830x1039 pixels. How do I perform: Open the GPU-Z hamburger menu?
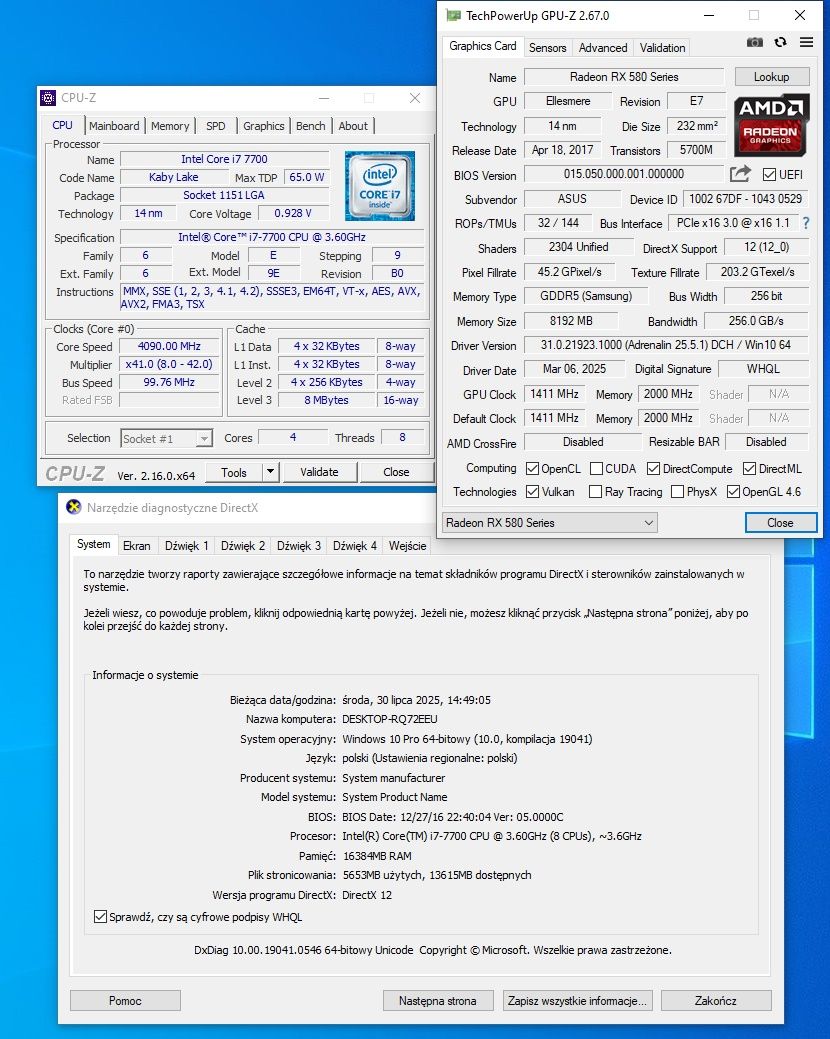click(806, 42)
